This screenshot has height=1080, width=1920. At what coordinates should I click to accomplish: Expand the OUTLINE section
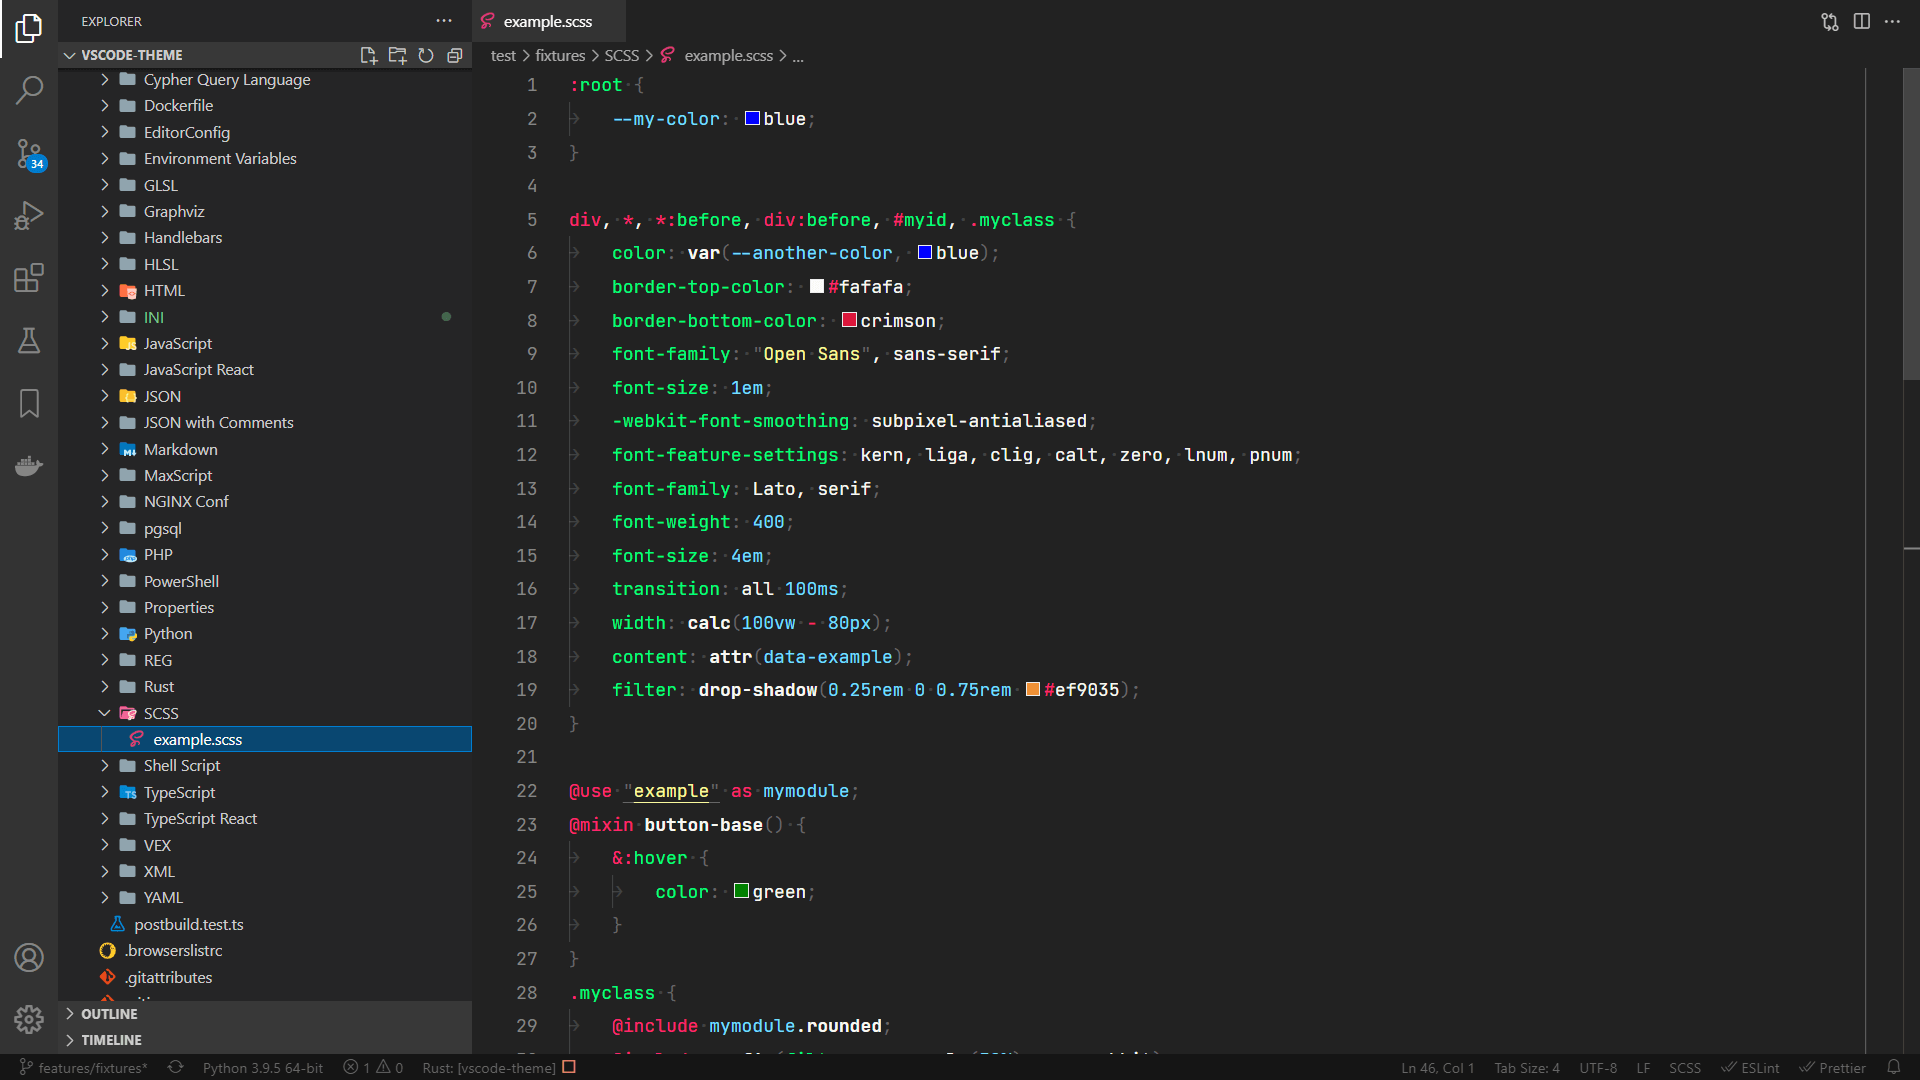tap(109, 1013)
